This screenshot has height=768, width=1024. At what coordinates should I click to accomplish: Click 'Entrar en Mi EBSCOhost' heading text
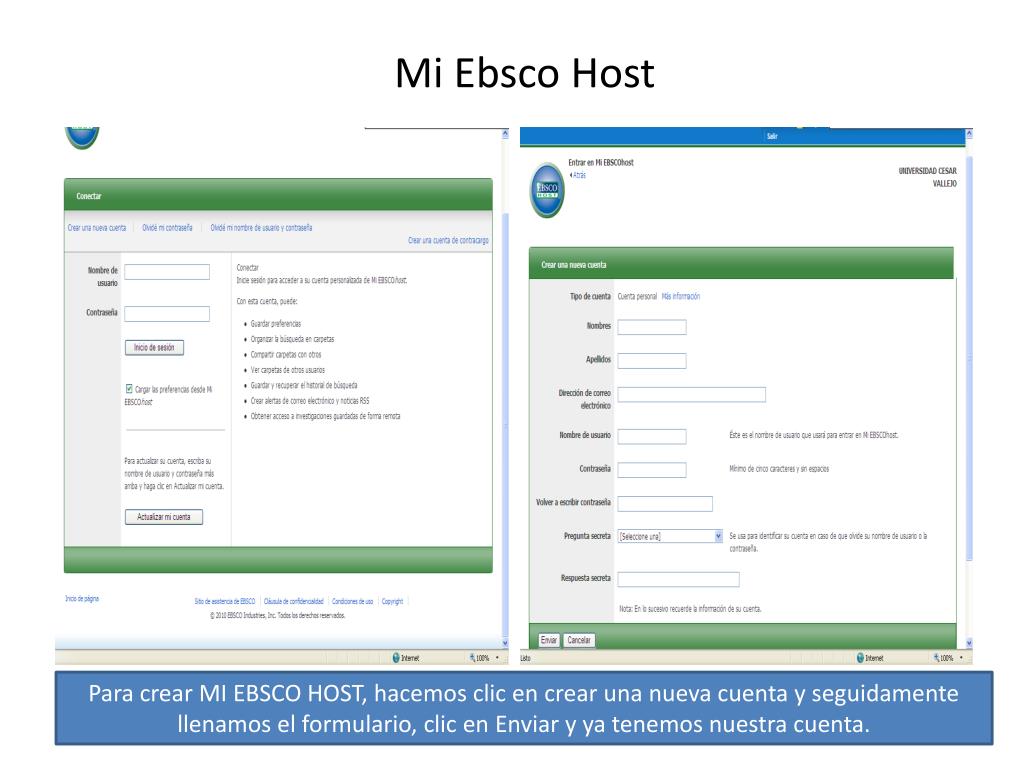click(x=601, y=163)
